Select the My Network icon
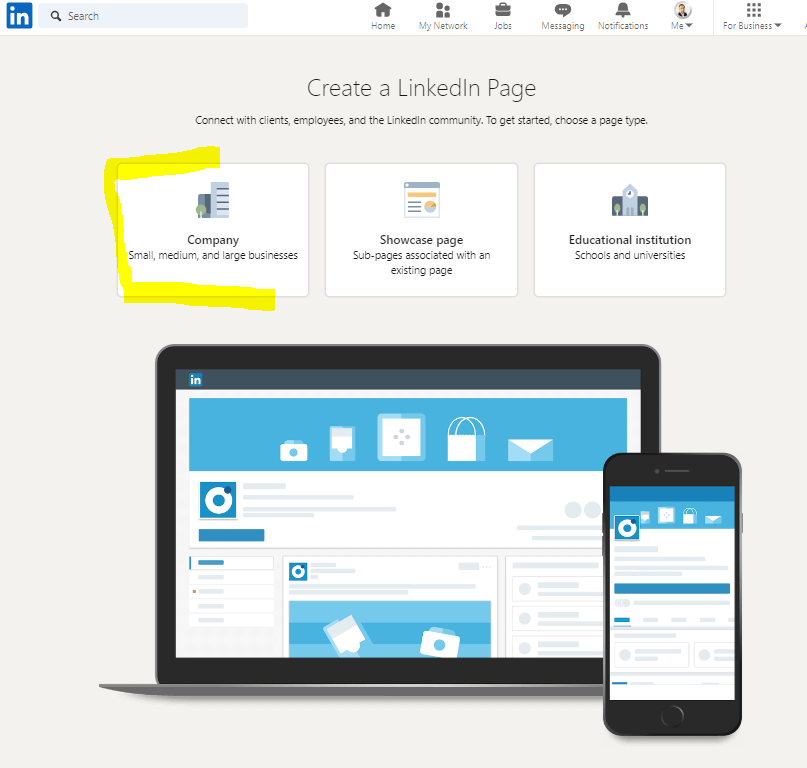 click(x=442, y=10)
